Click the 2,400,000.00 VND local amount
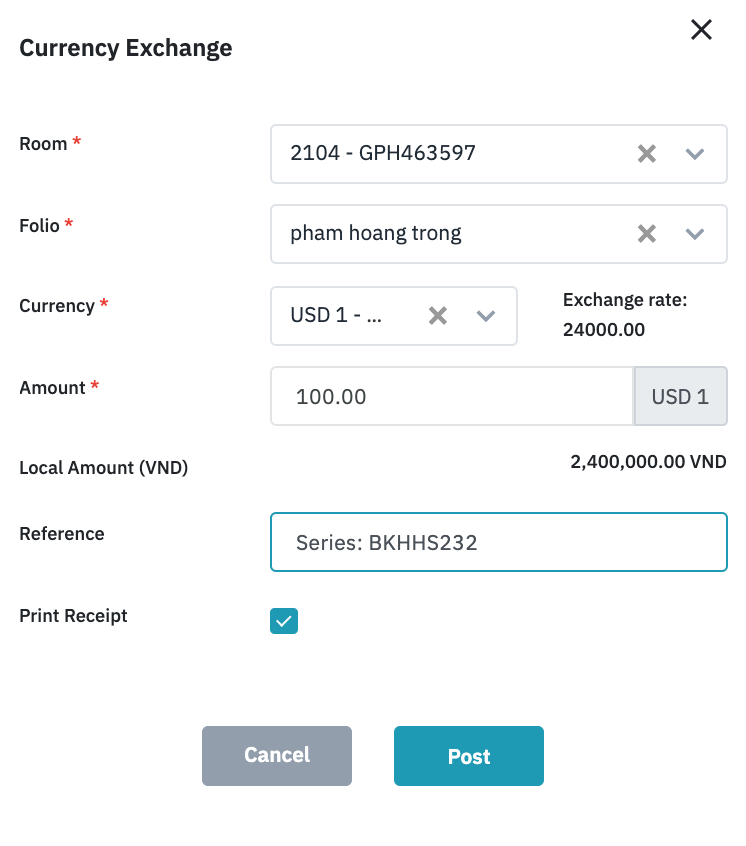746x846 pixels. point(648,462)
